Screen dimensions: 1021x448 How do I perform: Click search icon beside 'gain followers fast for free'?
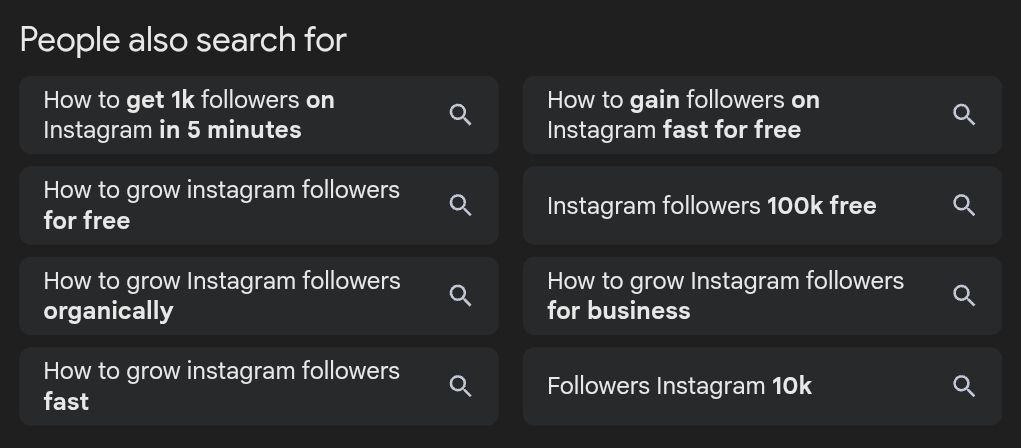(964, 115)
